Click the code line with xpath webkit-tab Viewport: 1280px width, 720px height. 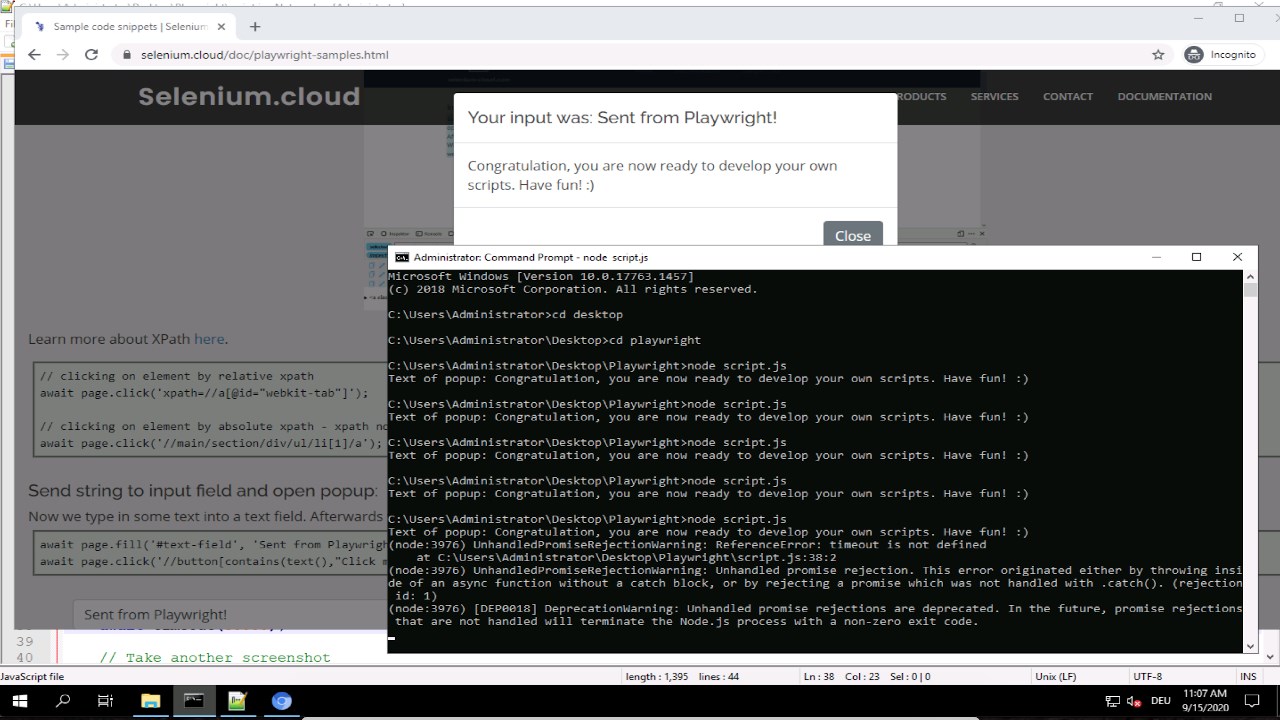click(204, 393)
